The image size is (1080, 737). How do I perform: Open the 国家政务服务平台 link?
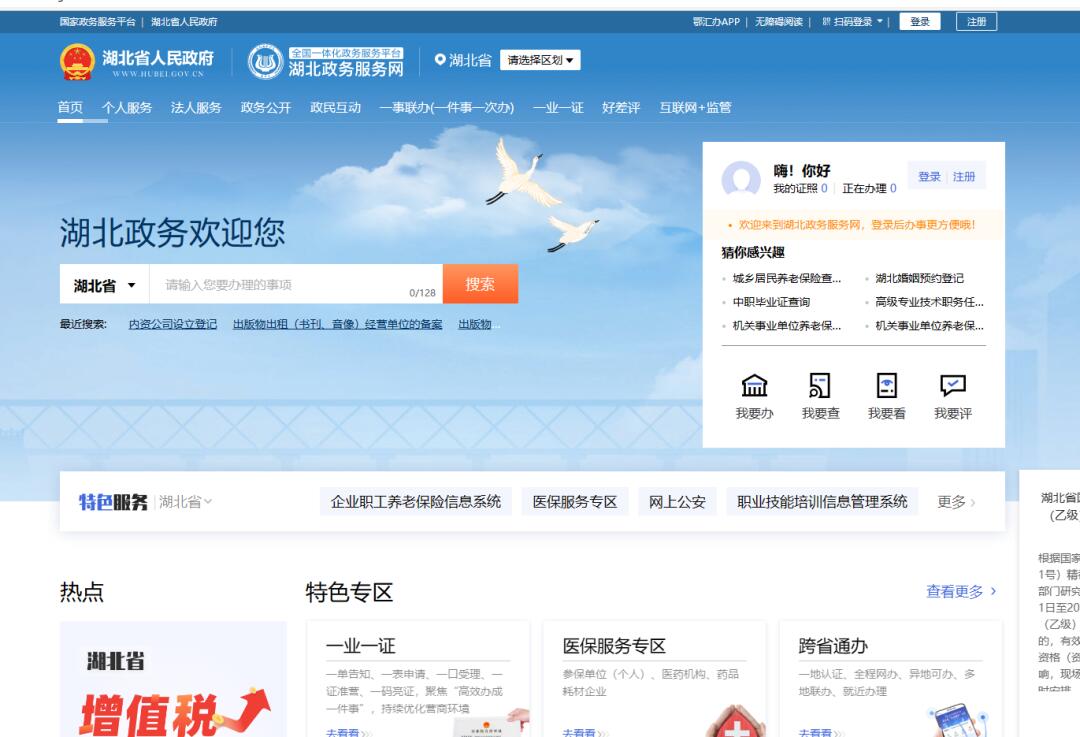[98, 22]
